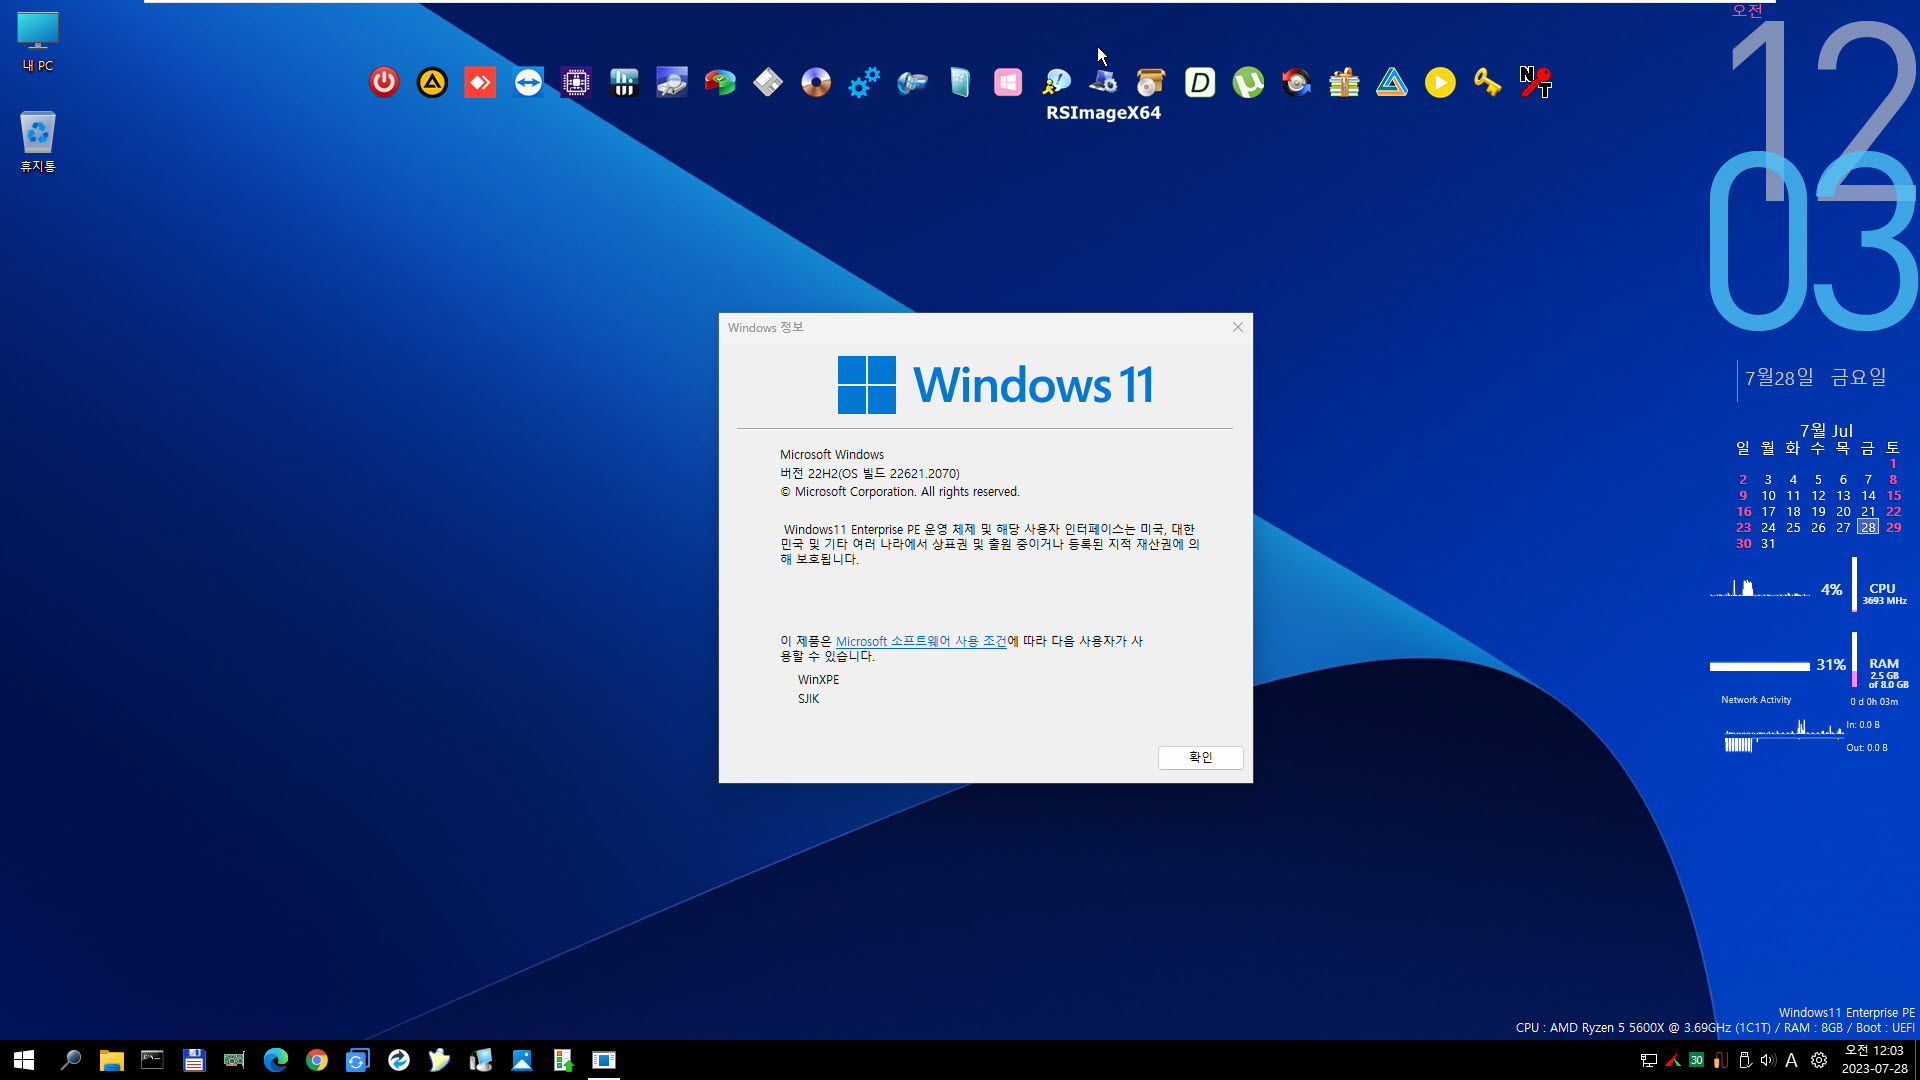Open the blue server tower dock icon
The image size is (1920, 1080).
tap(960, 82)
